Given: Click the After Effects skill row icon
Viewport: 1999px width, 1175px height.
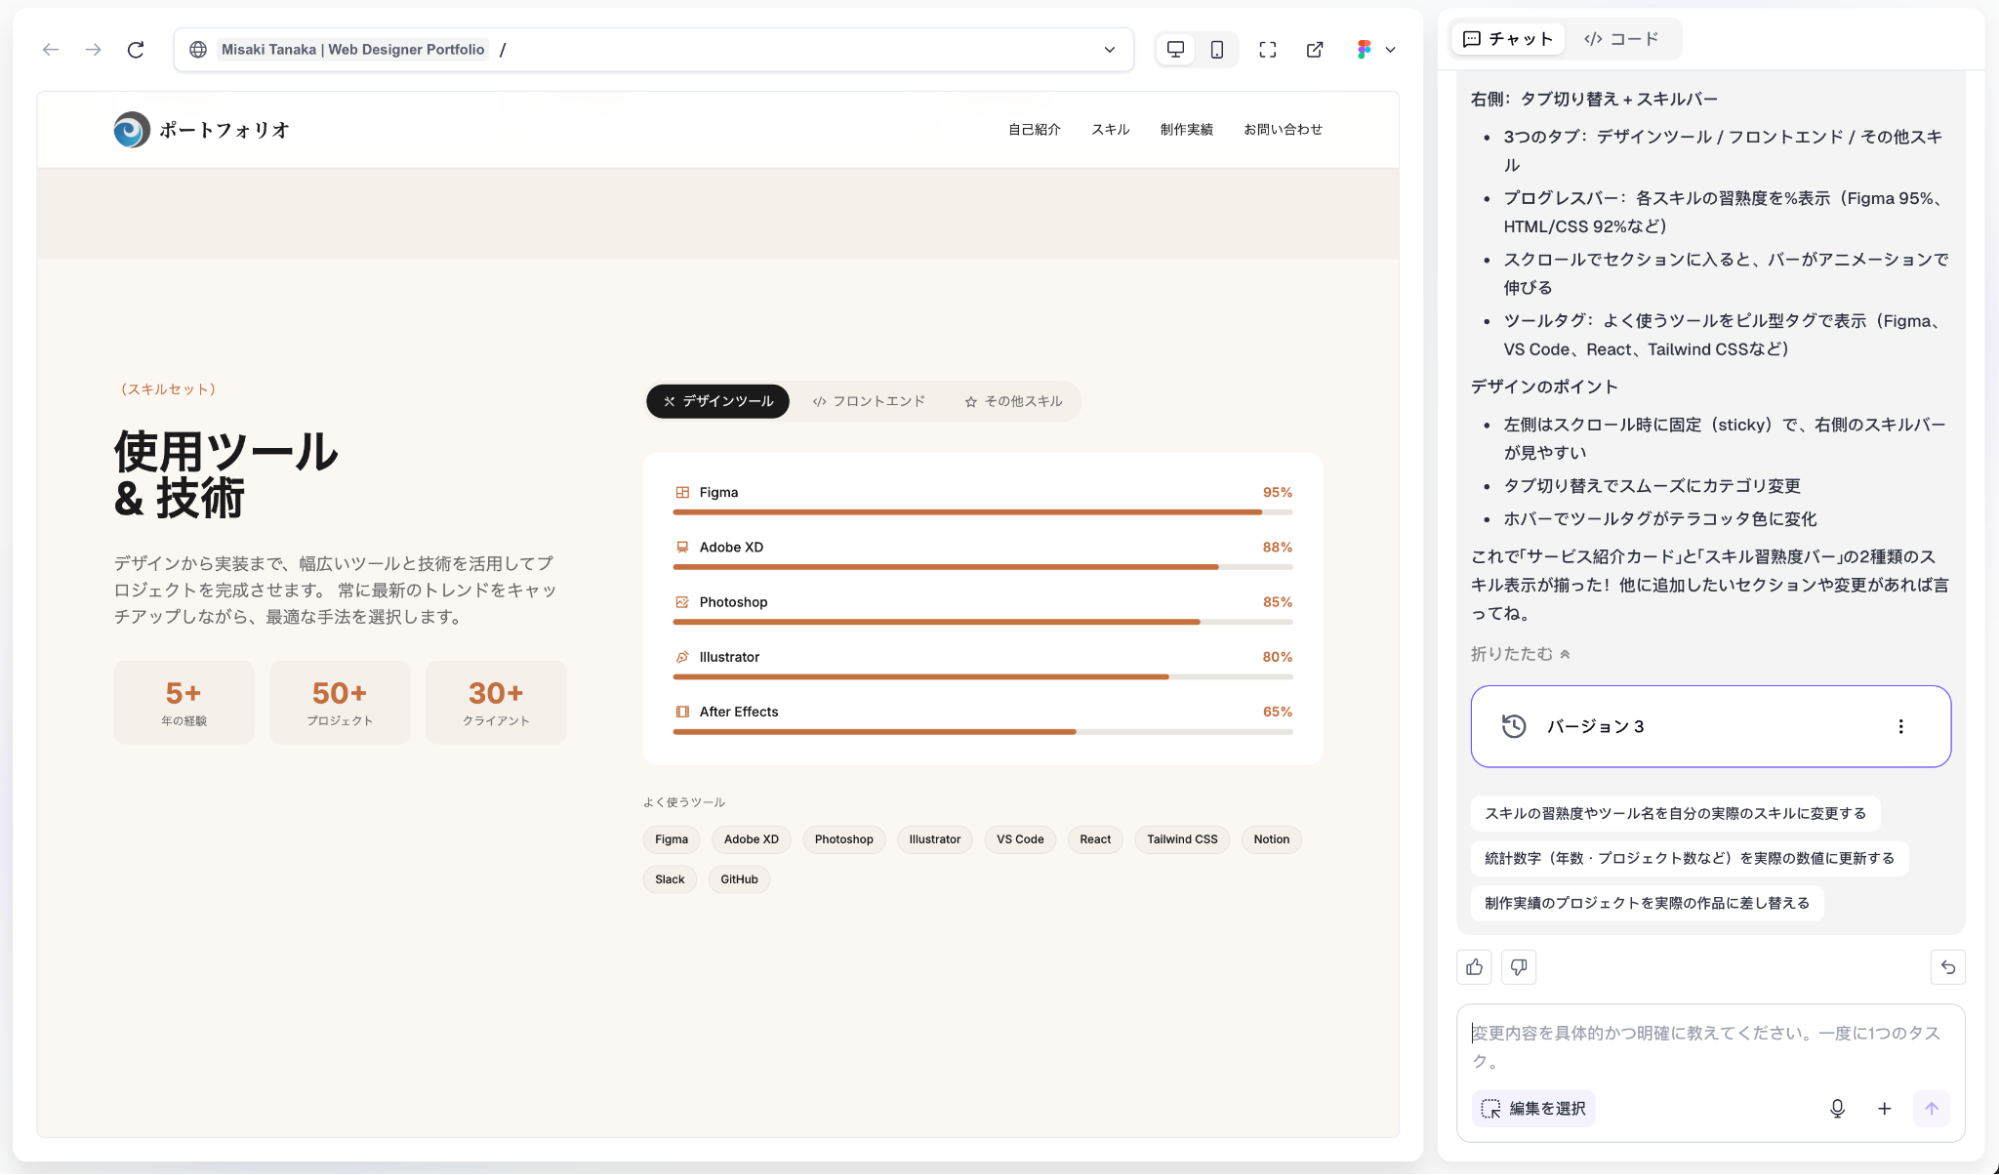Looking at the screenshot, I should click(682, 712).
